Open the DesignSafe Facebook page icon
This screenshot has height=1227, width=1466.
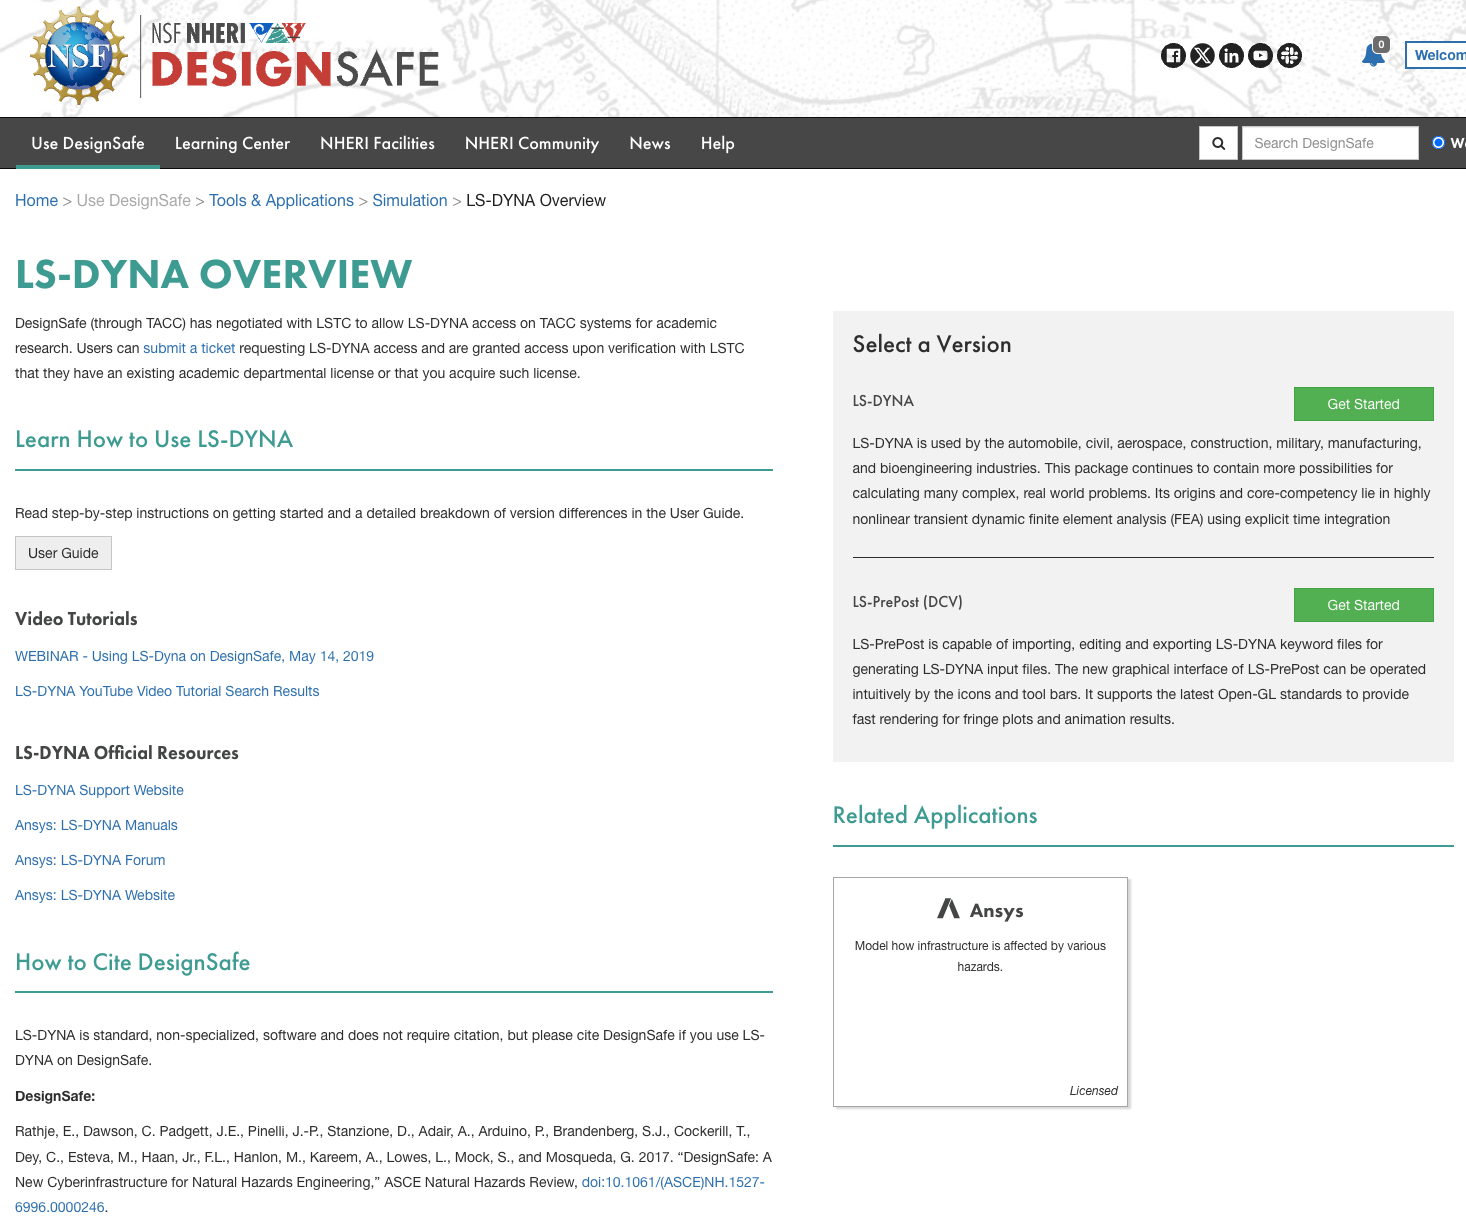1173,56
